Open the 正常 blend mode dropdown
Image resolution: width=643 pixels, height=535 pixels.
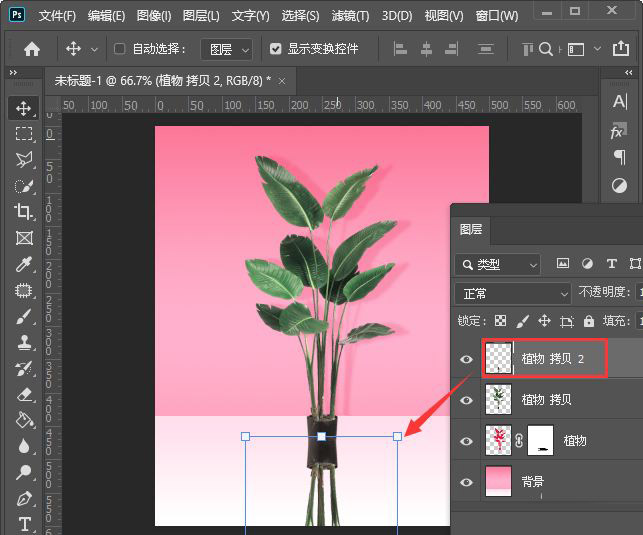coord(512,293)
